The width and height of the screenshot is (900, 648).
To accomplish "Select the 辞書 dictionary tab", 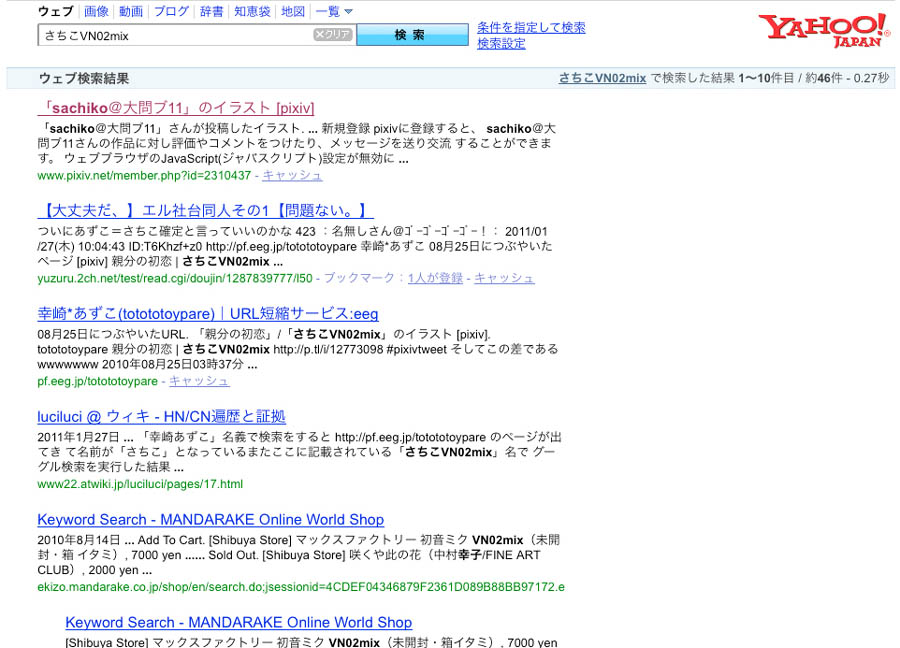I will pos(211,12).
